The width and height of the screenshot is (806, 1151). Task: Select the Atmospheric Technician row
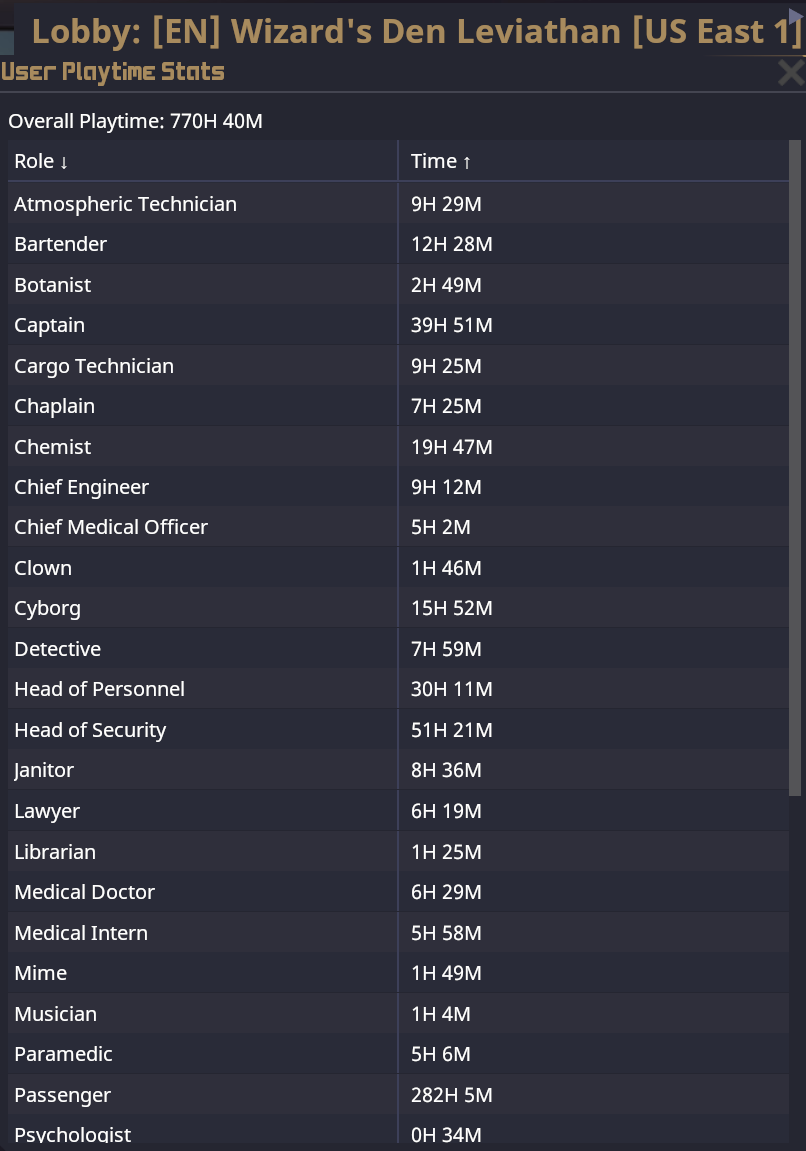tap(125, 204)
